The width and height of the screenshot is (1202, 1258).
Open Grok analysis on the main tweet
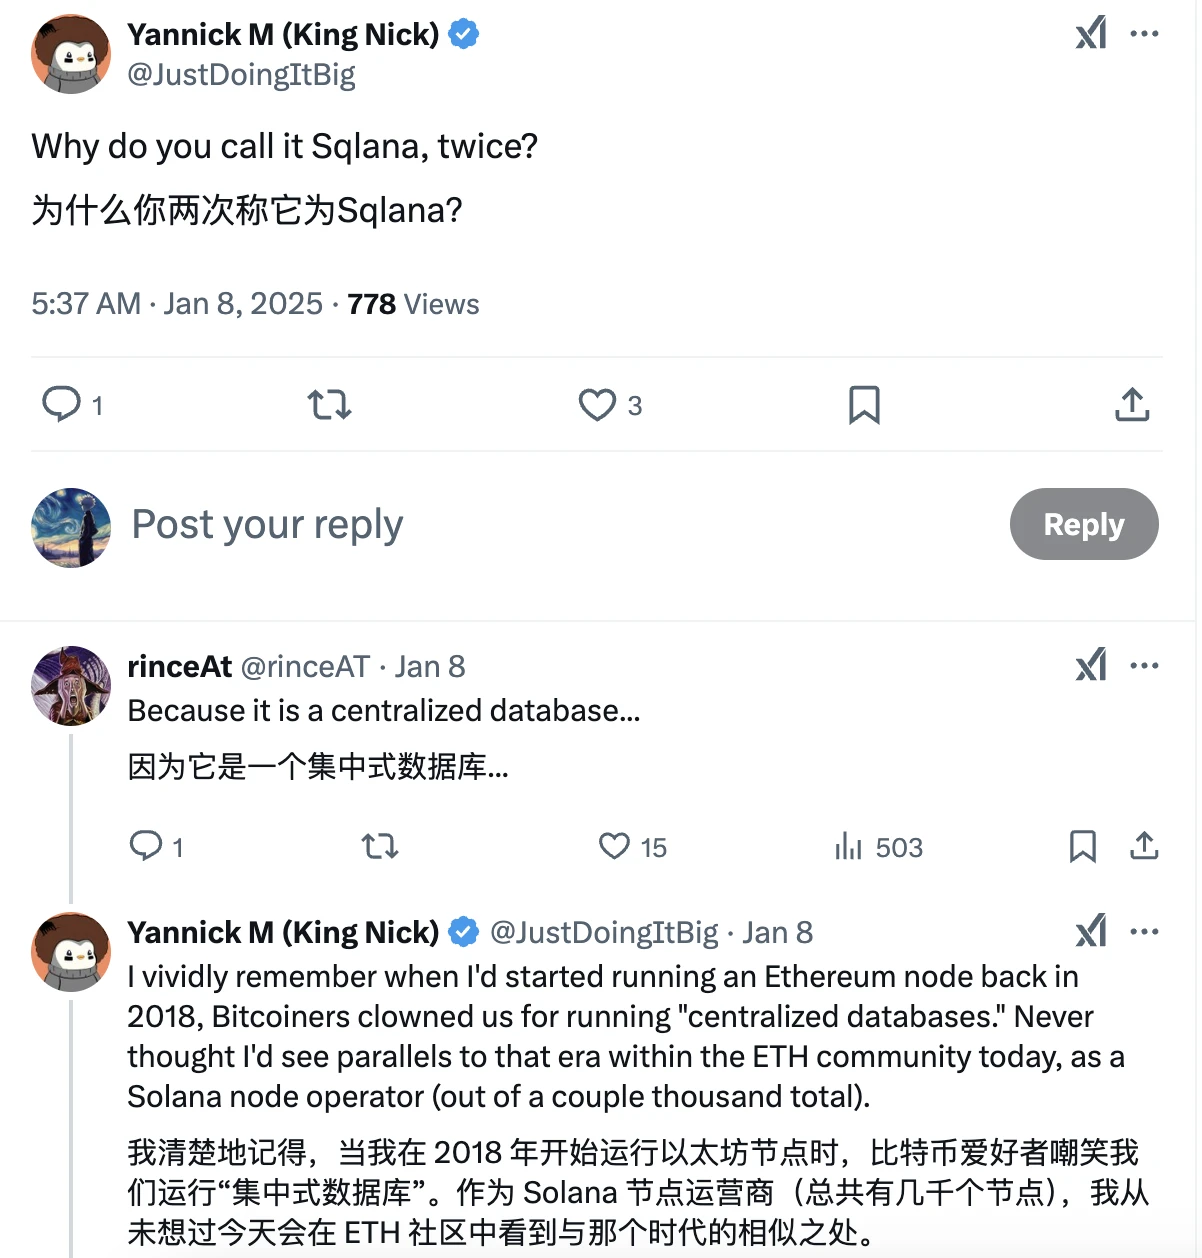(x=1091, y=33)
